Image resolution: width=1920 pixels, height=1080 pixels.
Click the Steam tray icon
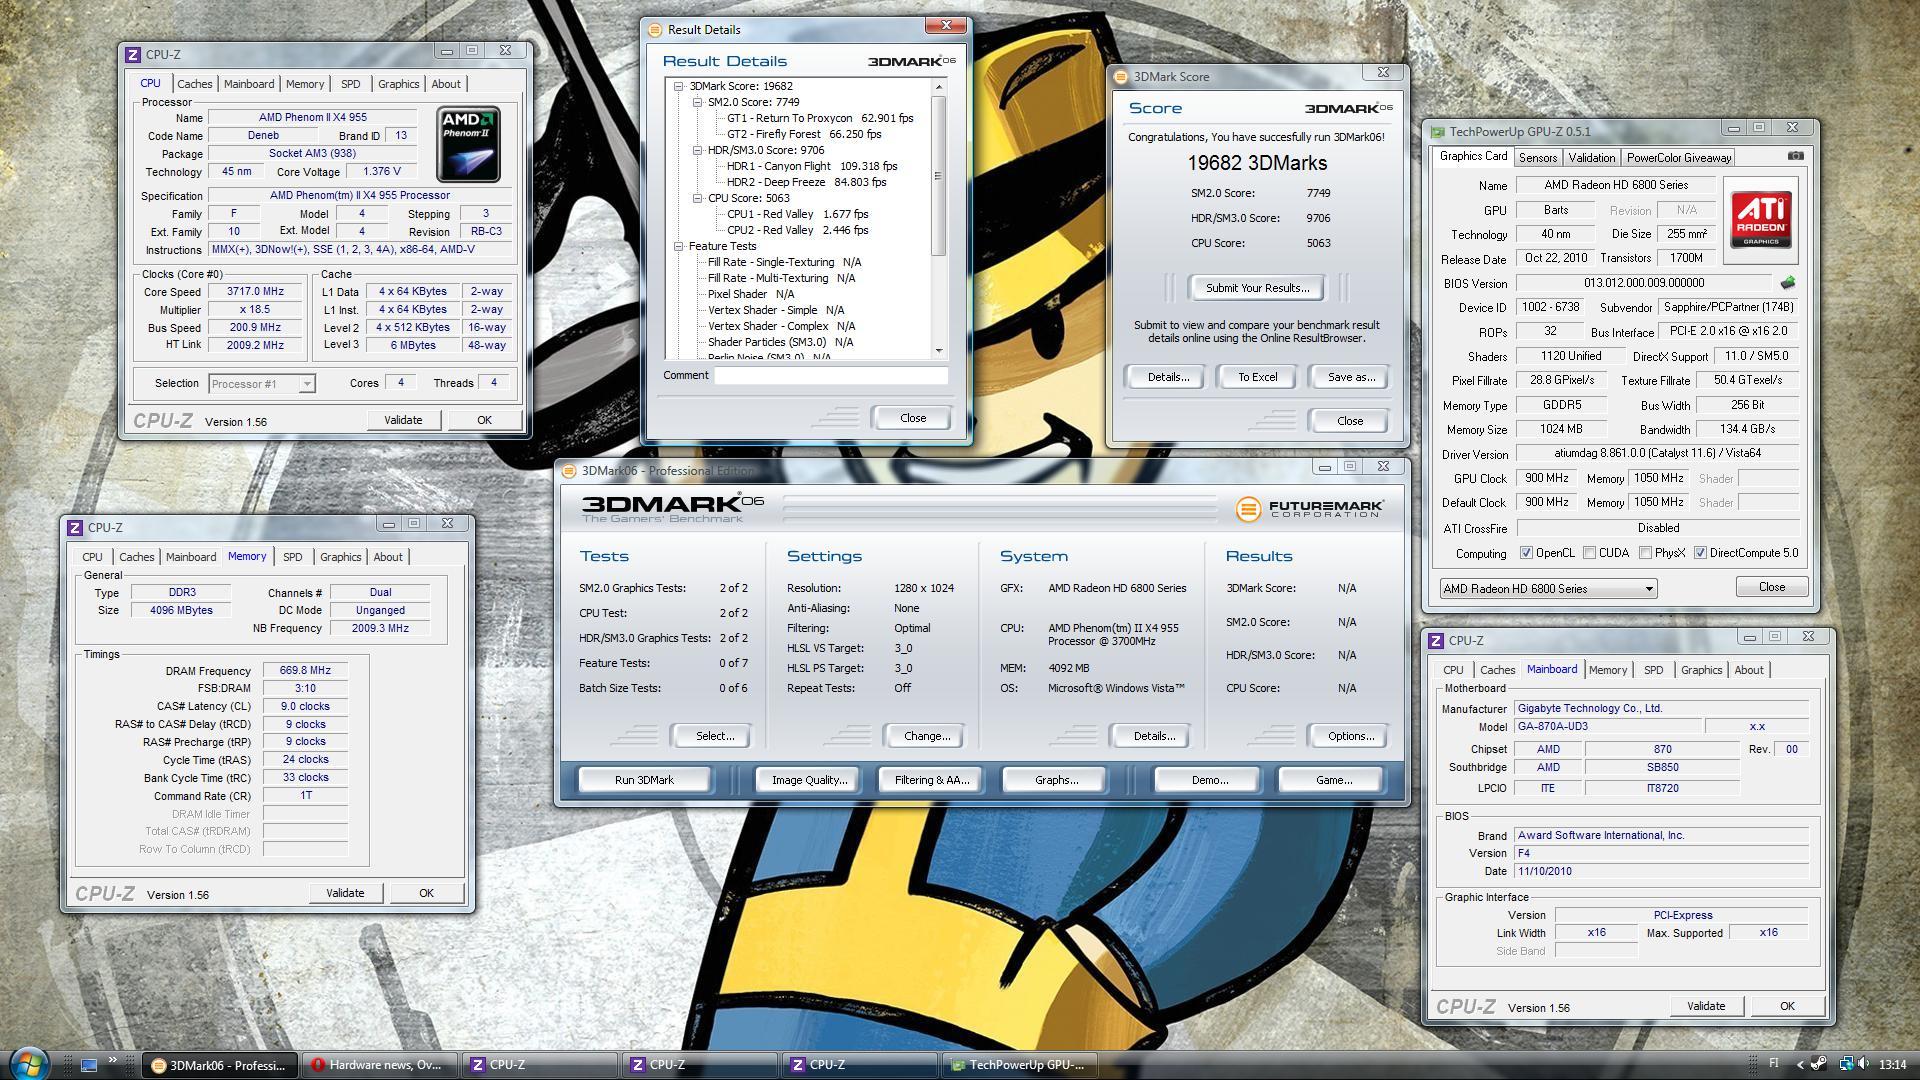tap(1819, 1064)
